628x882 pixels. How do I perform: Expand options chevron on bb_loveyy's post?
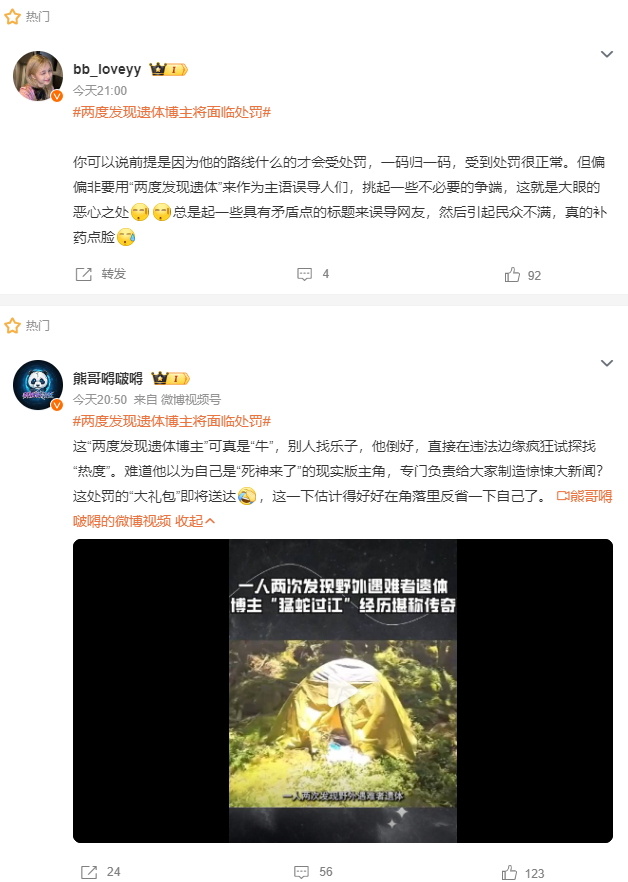pos(607,54)
